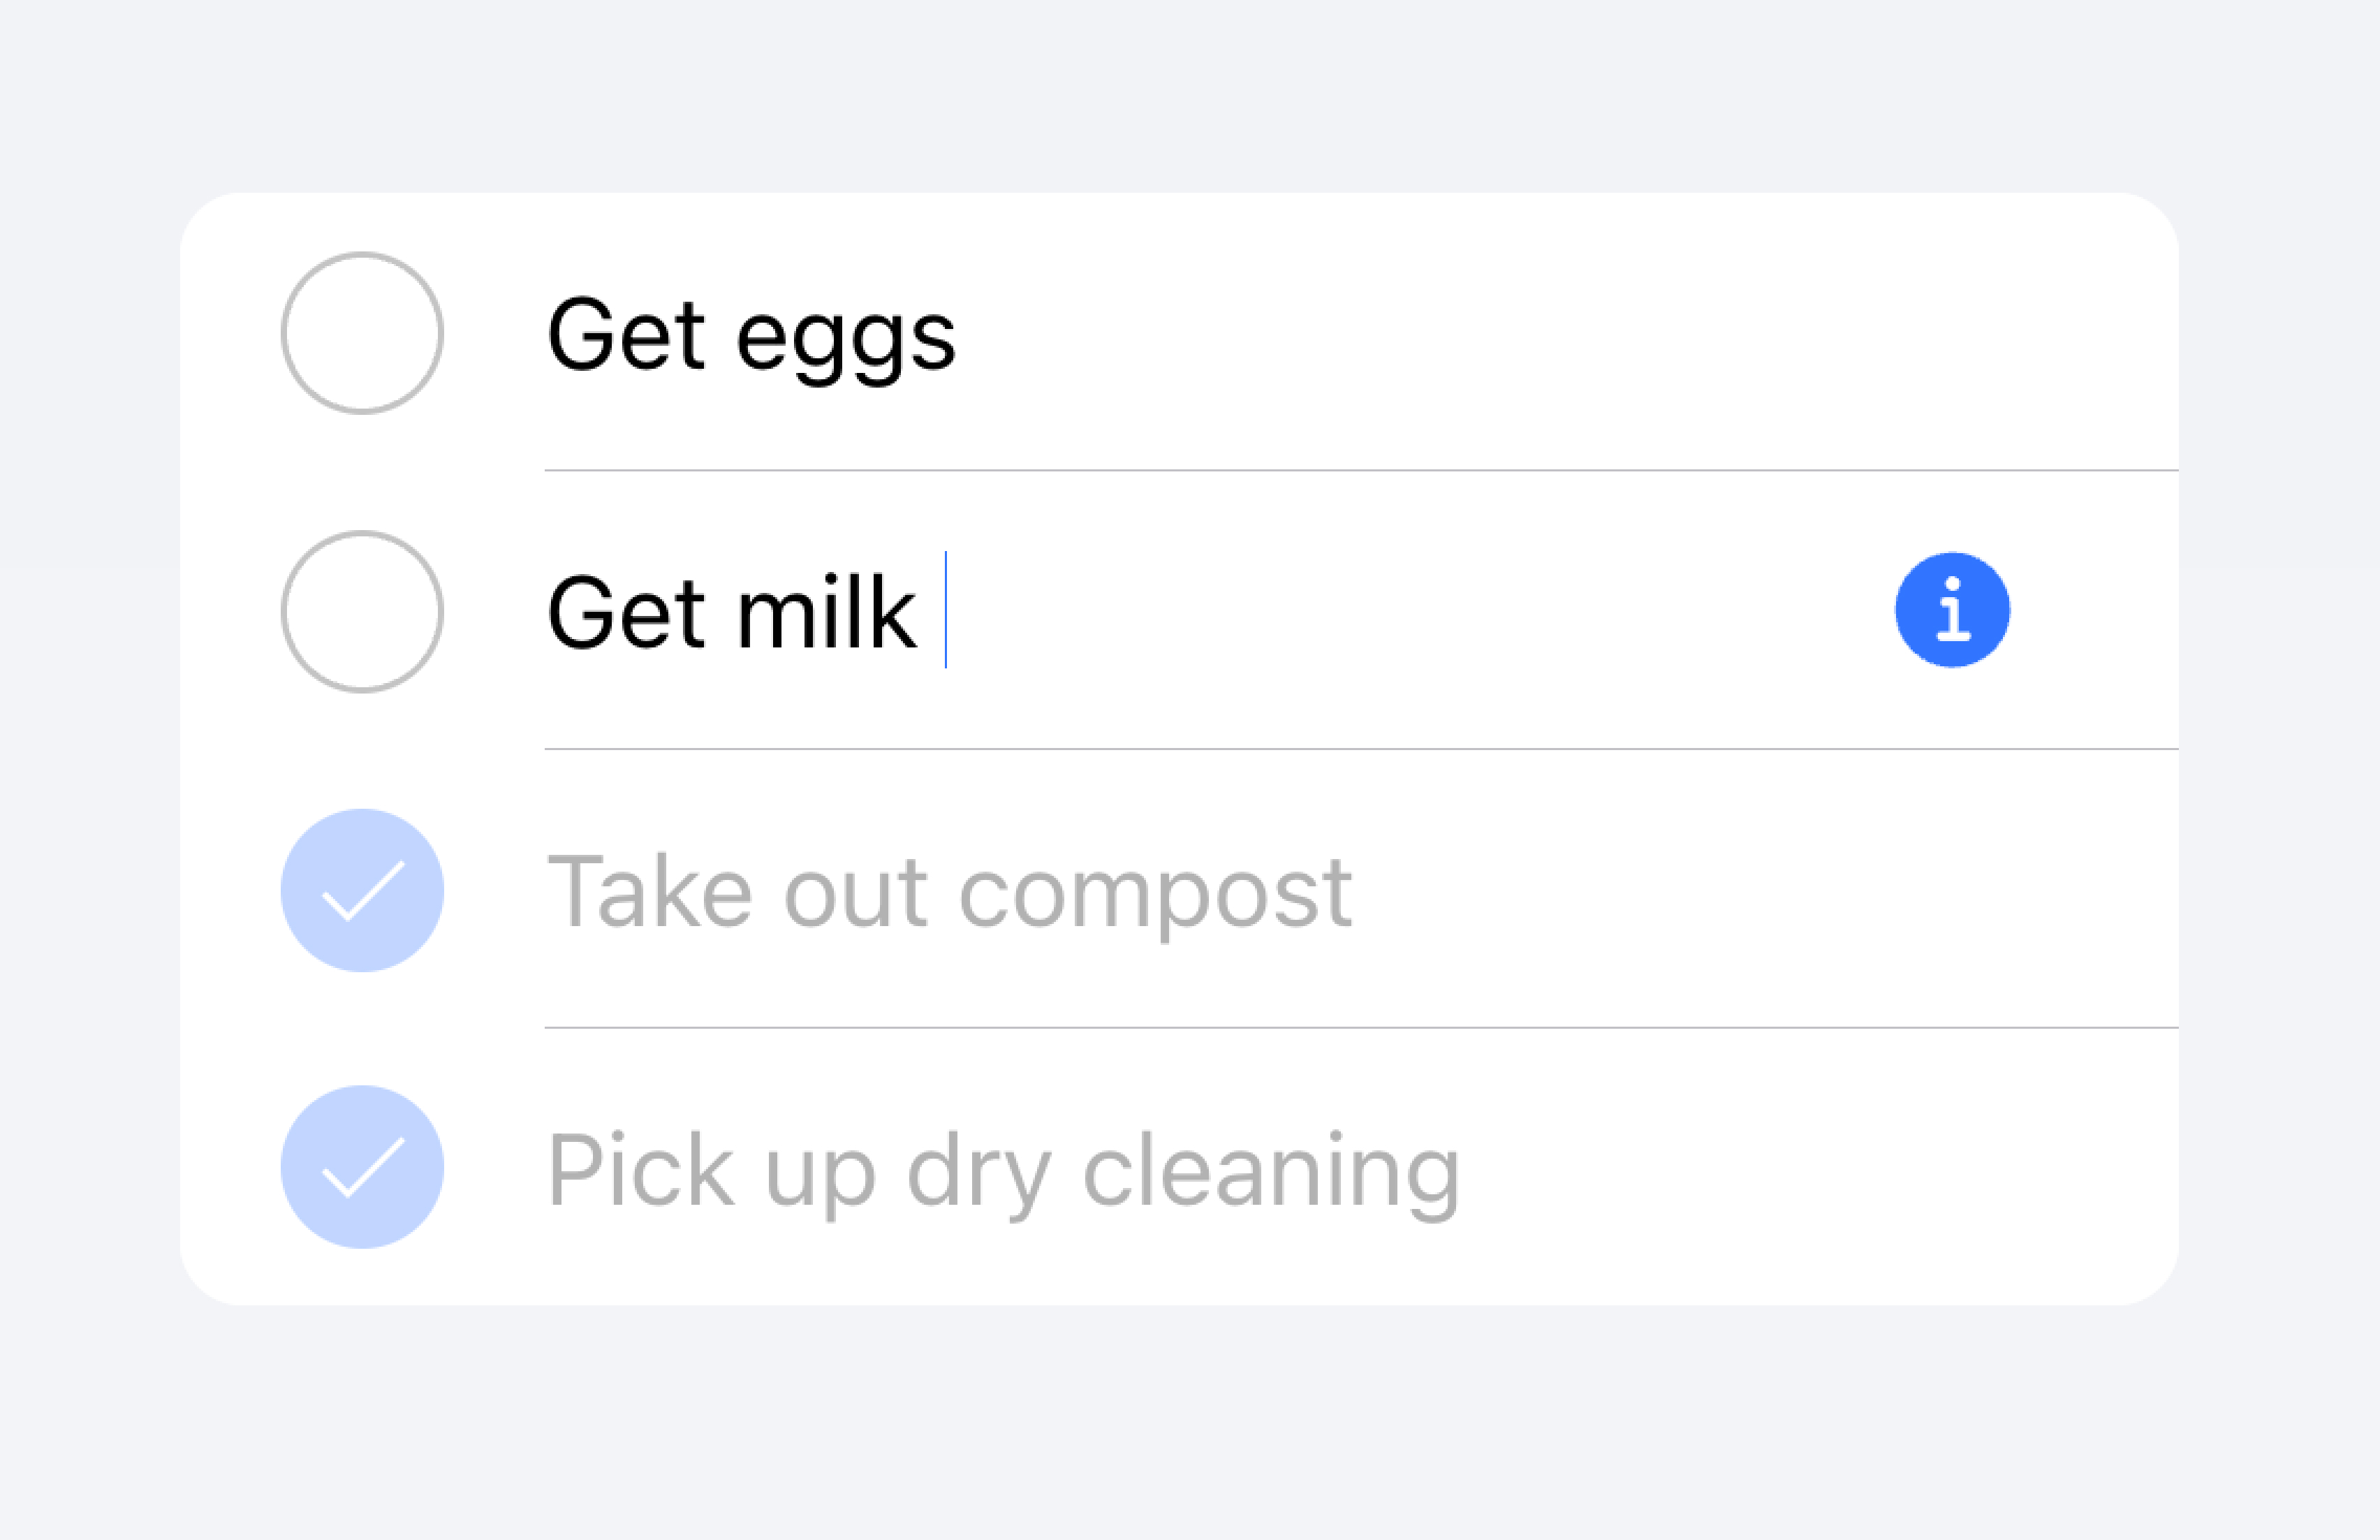Uncheck Pick up dry cleaning checkmark

click(x=362, y=1167)
